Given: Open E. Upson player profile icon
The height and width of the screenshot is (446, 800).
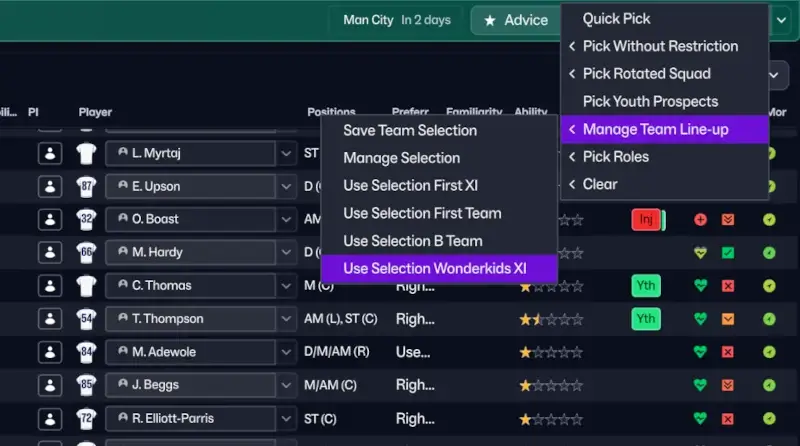Looking at the screenshot, I should click(x=50, y=186).
